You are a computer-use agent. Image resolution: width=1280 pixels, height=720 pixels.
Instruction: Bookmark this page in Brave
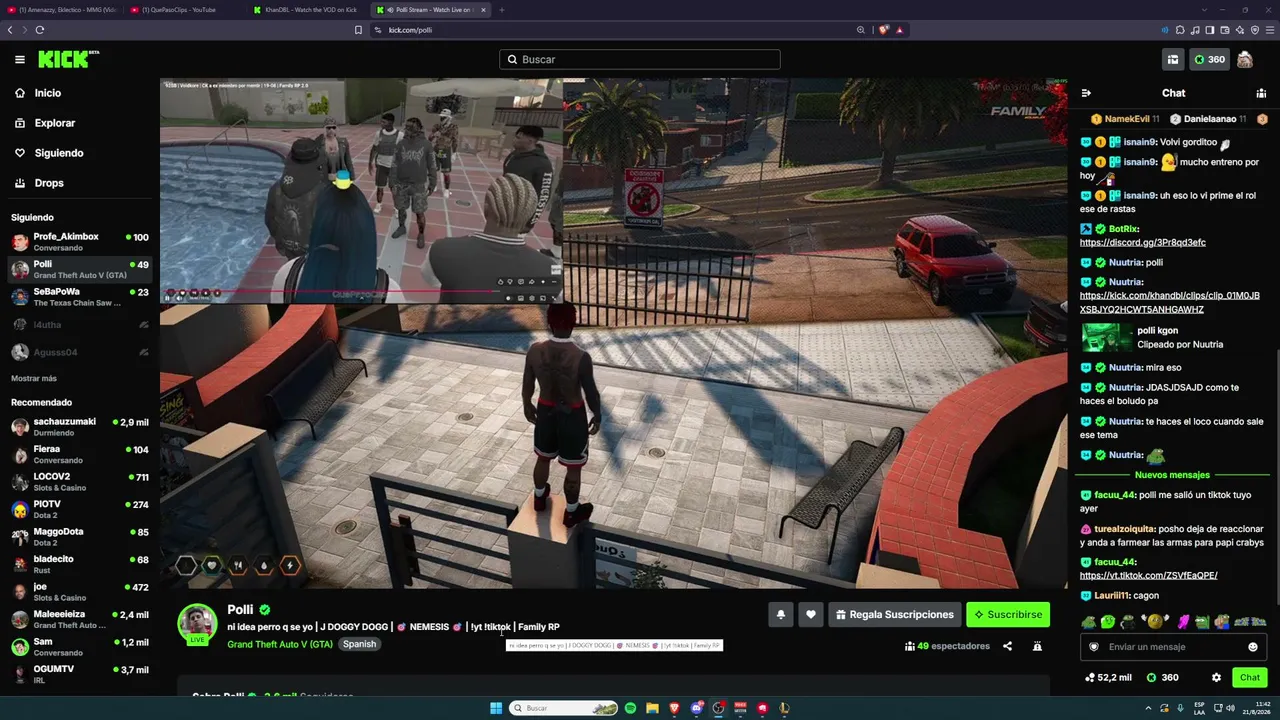tap(358, 30)
